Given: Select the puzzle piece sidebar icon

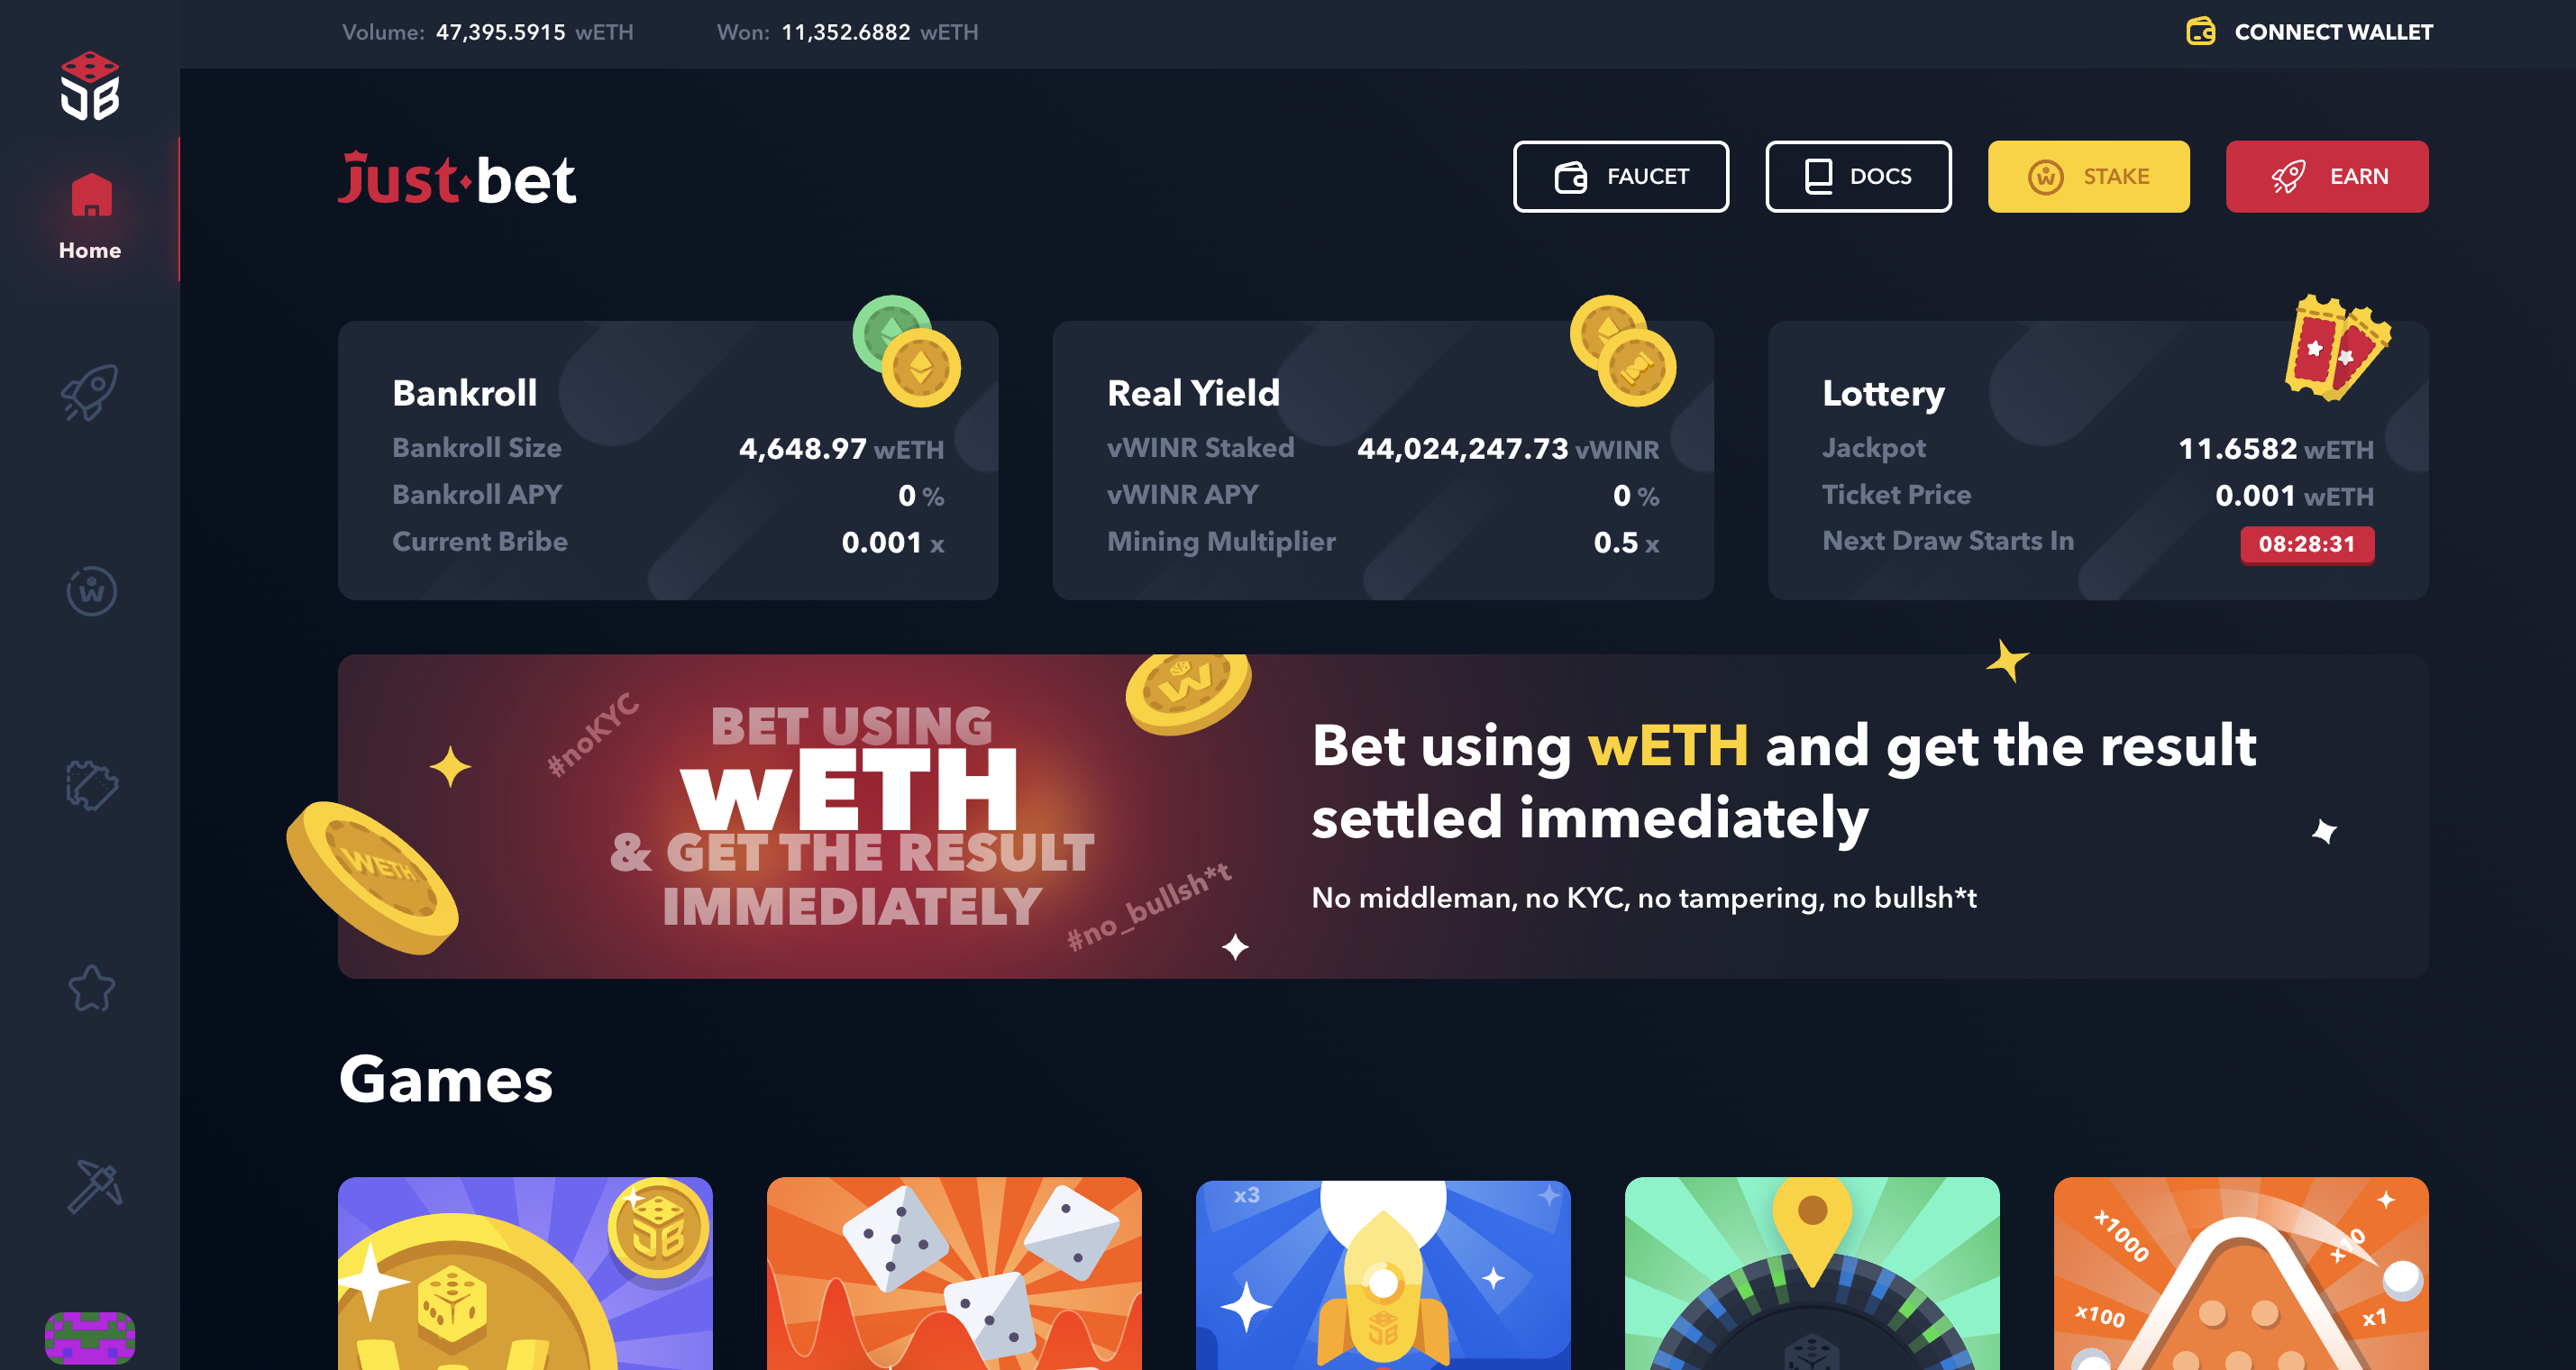Looking at the screenshot, I should click(x=91, y=786).
